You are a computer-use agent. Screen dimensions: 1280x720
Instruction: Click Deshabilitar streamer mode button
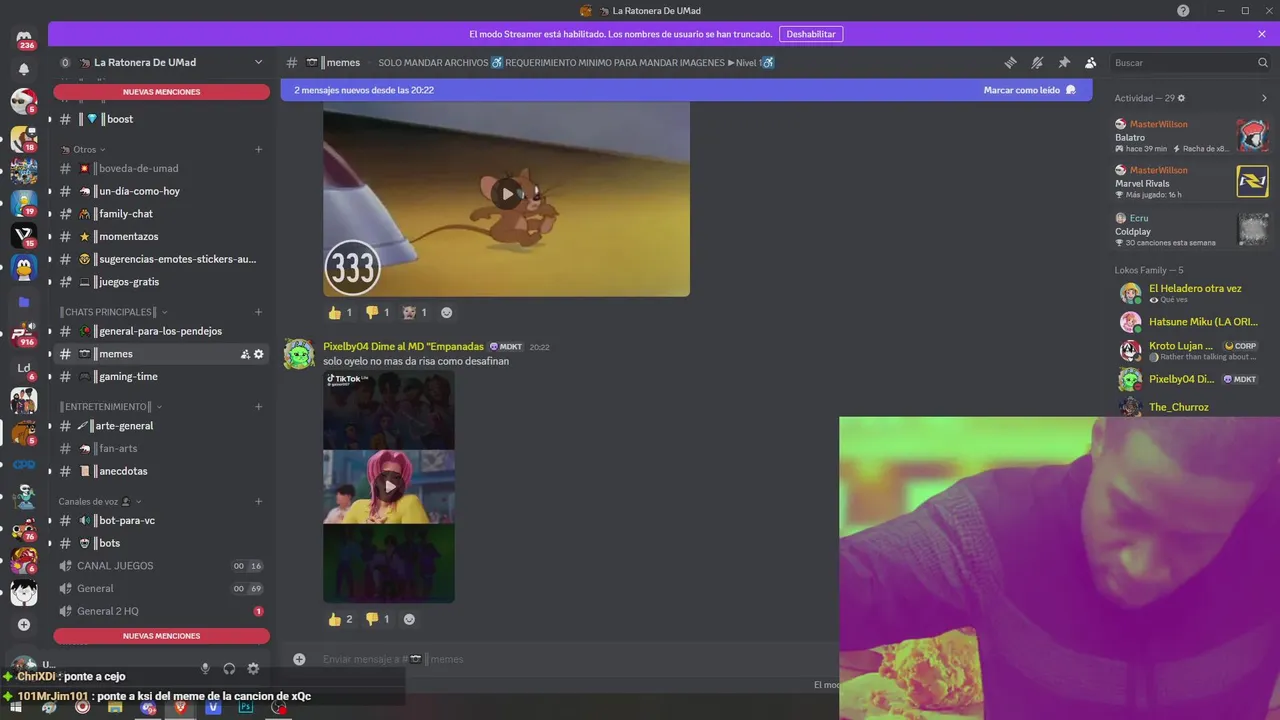pos(811,34)
